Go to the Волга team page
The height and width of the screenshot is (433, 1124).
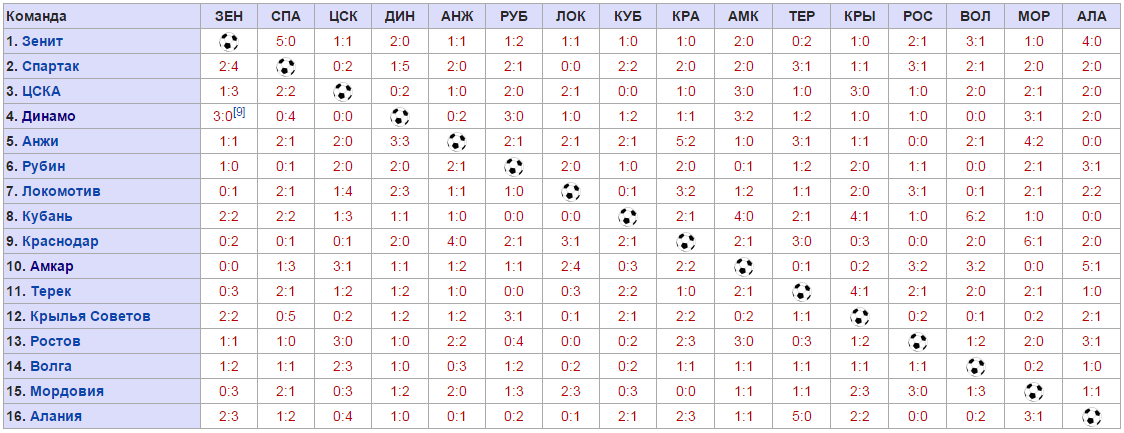tap(50, 367)
